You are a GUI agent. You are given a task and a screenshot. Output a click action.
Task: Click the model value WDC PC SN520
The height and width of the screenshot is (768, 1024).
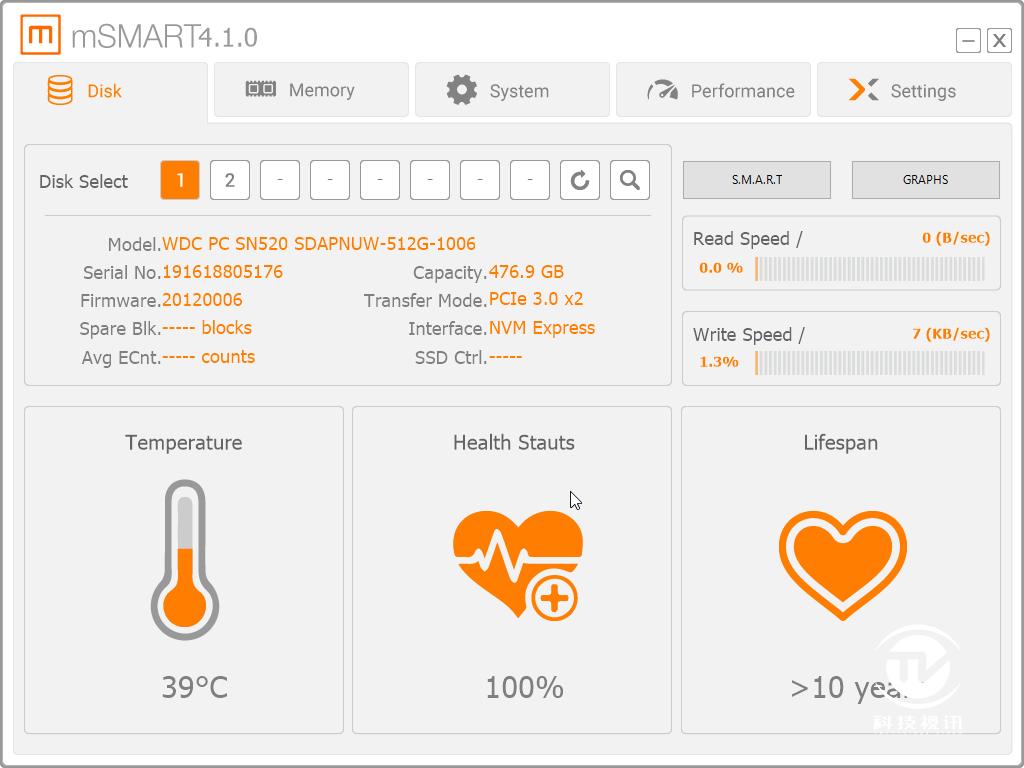[x=319, y=244]
